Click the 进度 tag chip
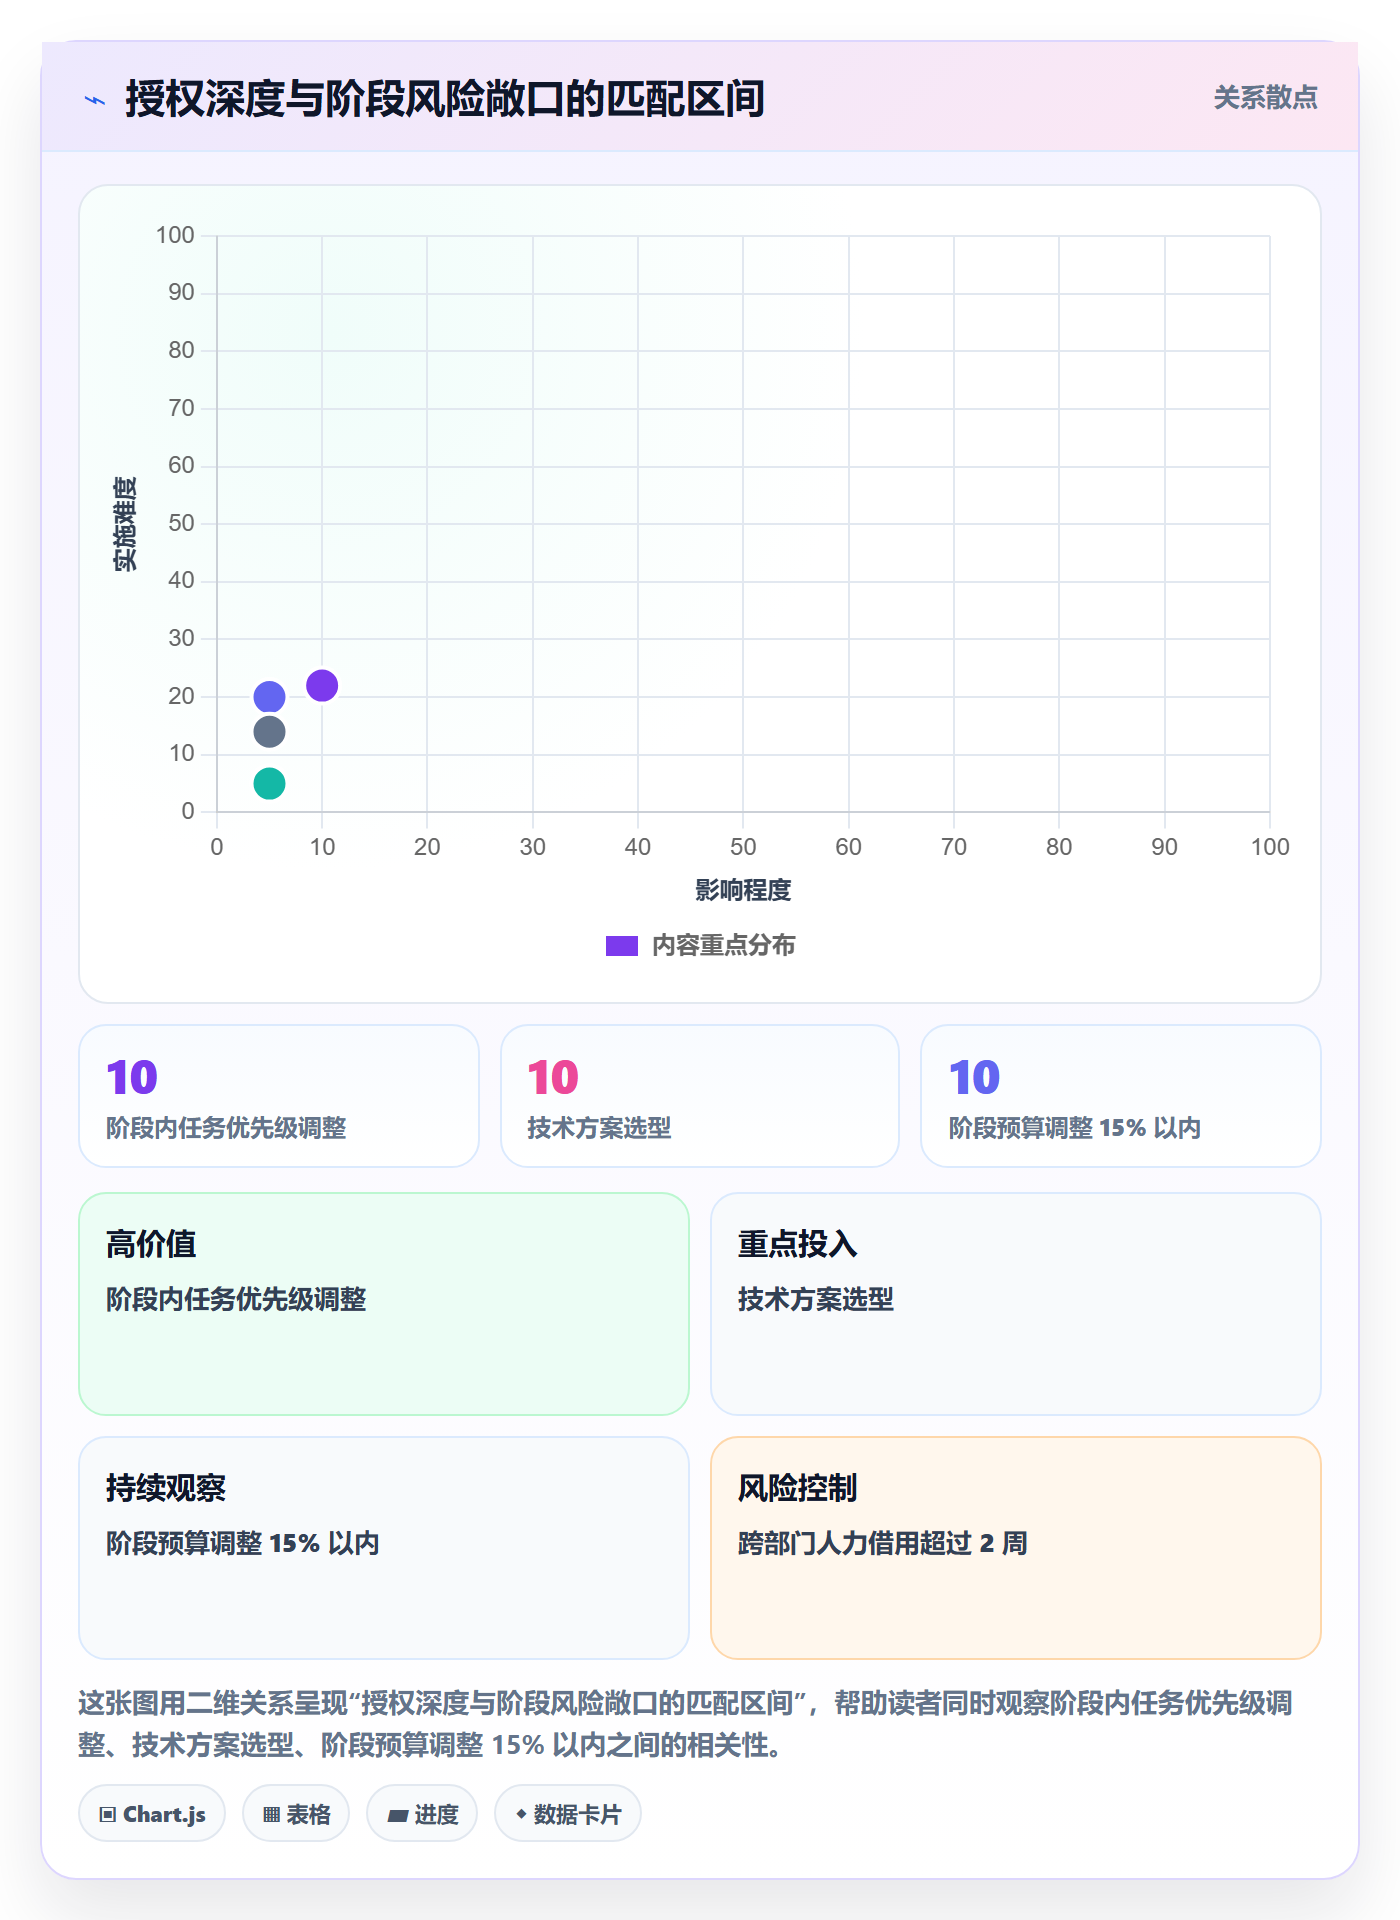This screenshot has width=1400, height=1920. pyautogui.click(x=422, y=1814)
